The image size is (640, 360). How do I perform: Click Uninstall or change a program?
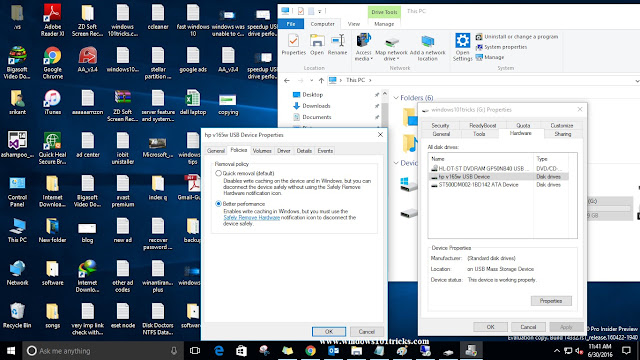tap(517, 37)
